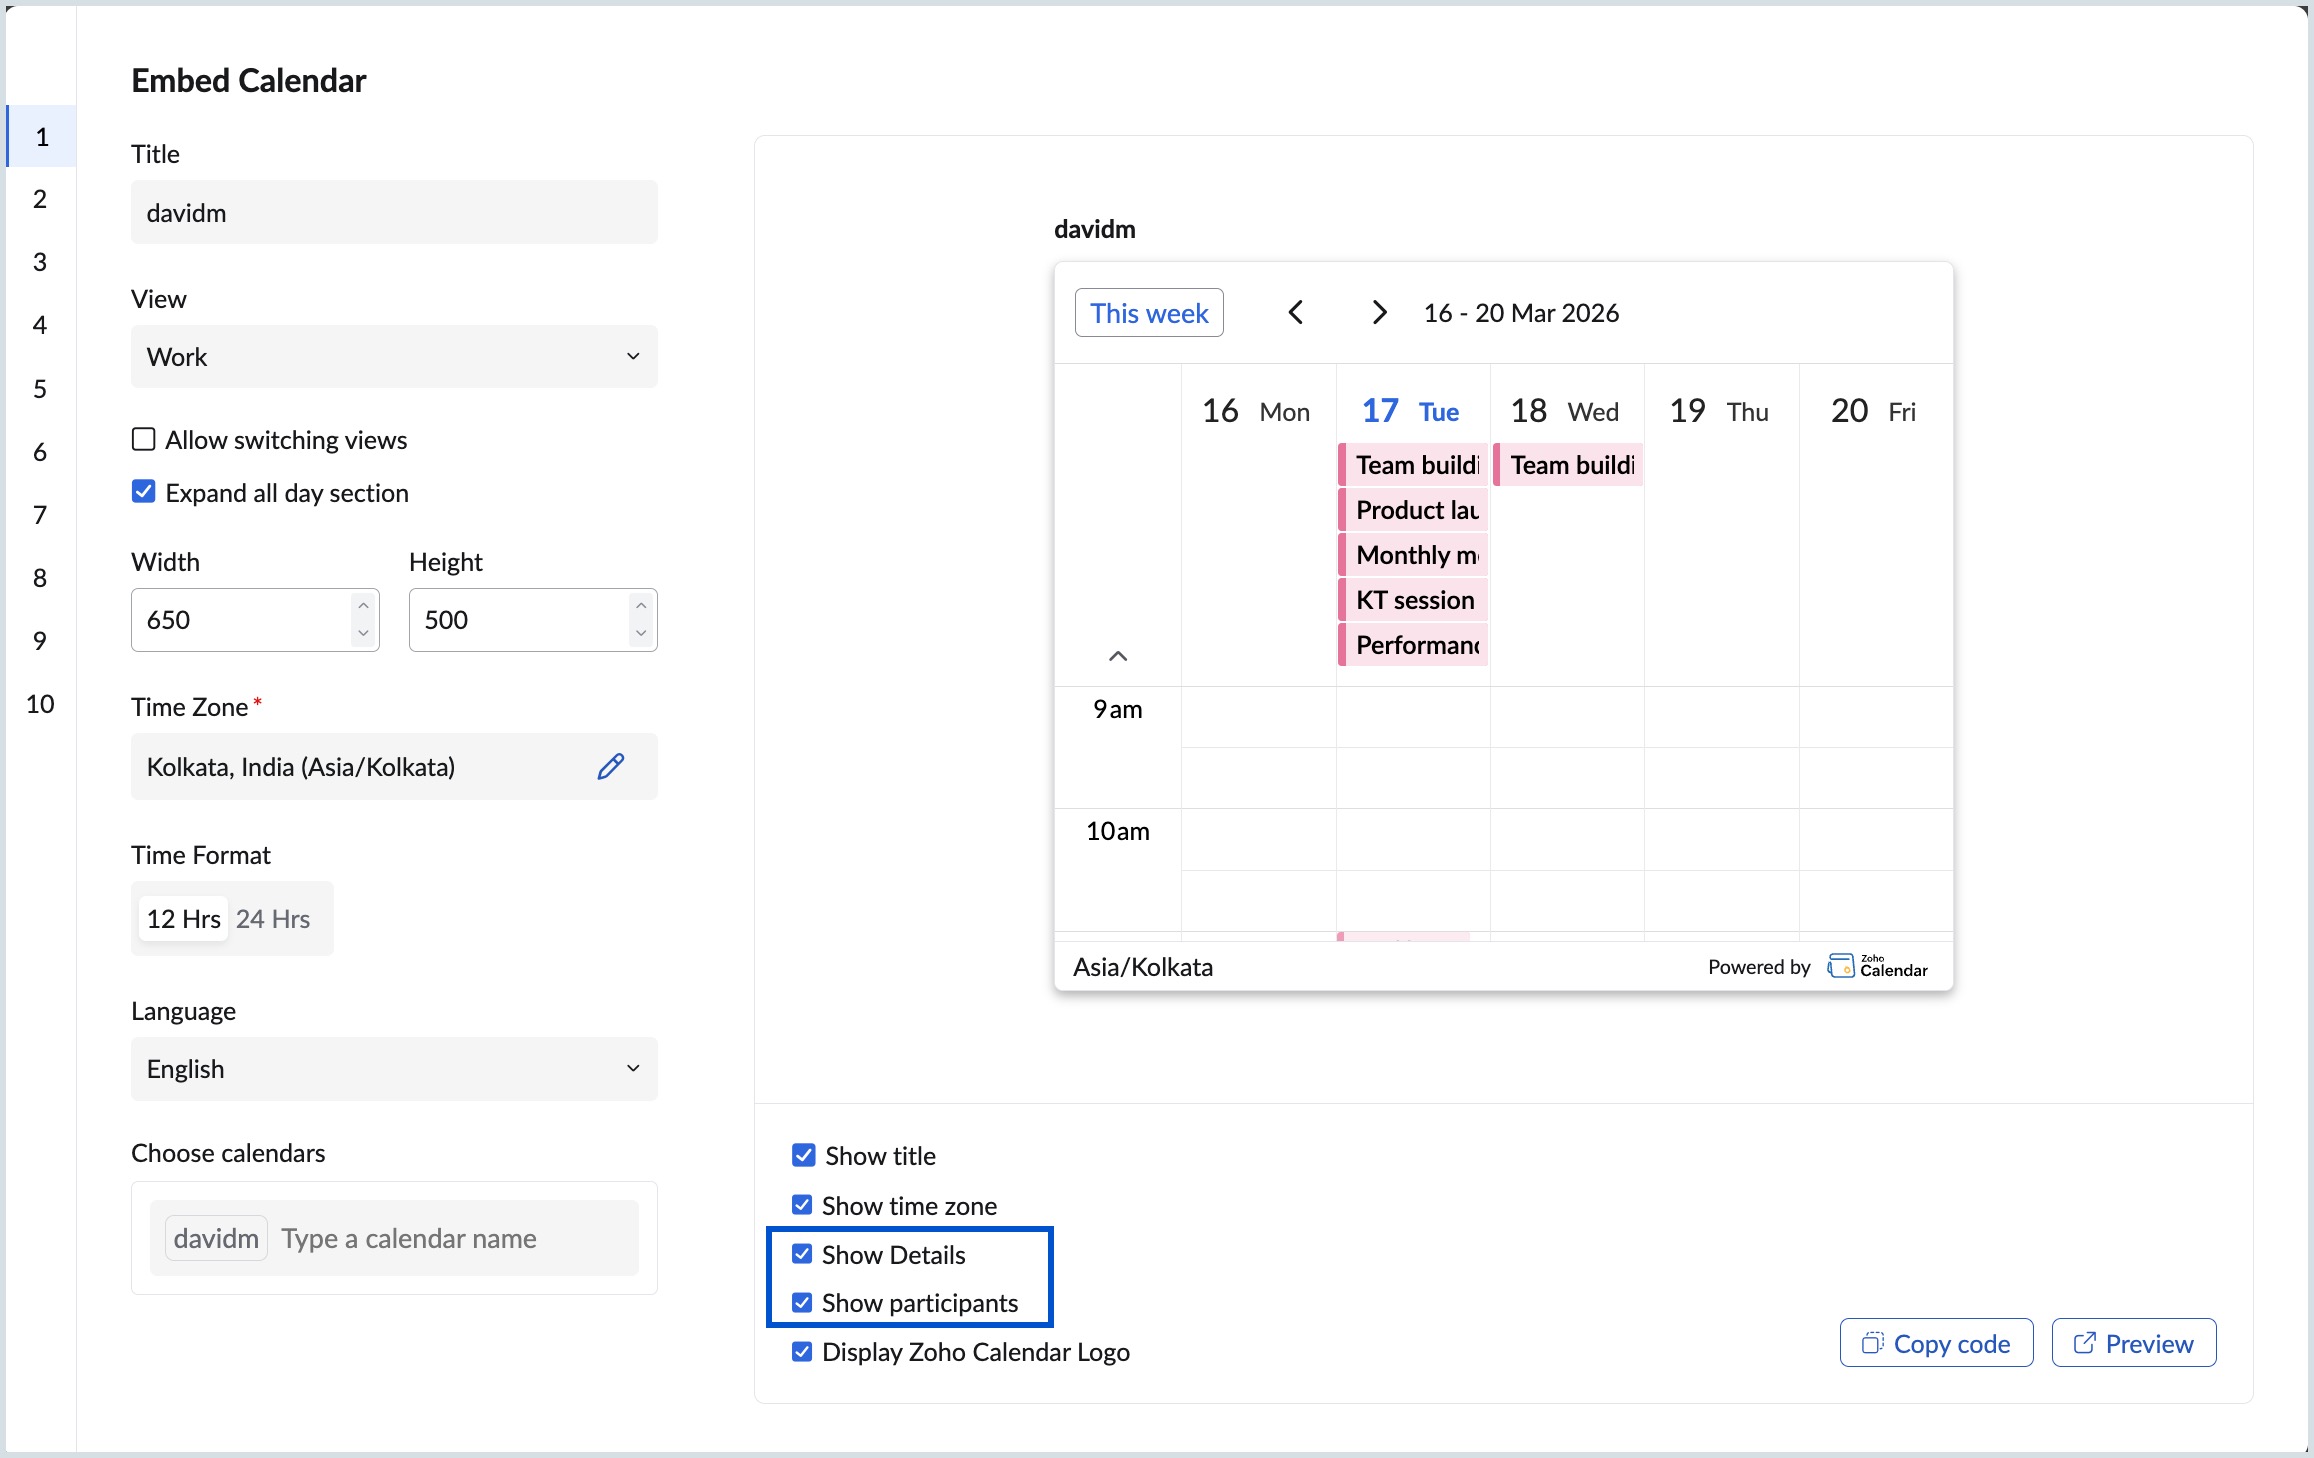This screenshot has height=1458, width=2314.
Task: Click the copy icon inside Copy code button
Action: click(x=1874, y=1342)
